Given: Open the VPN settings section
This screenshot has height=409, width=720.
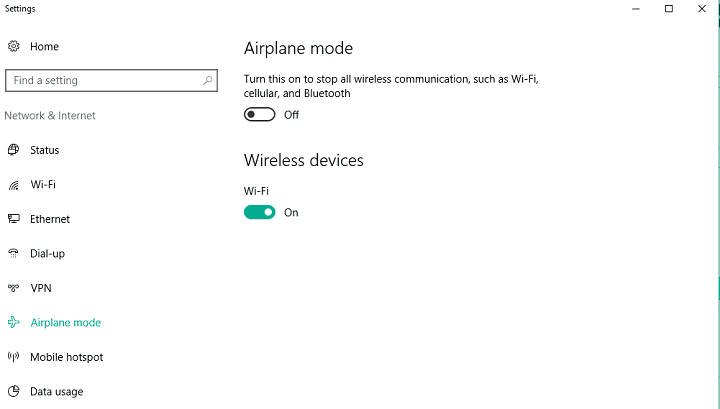Looking at the screenshot, I should [x=41, y=288].
